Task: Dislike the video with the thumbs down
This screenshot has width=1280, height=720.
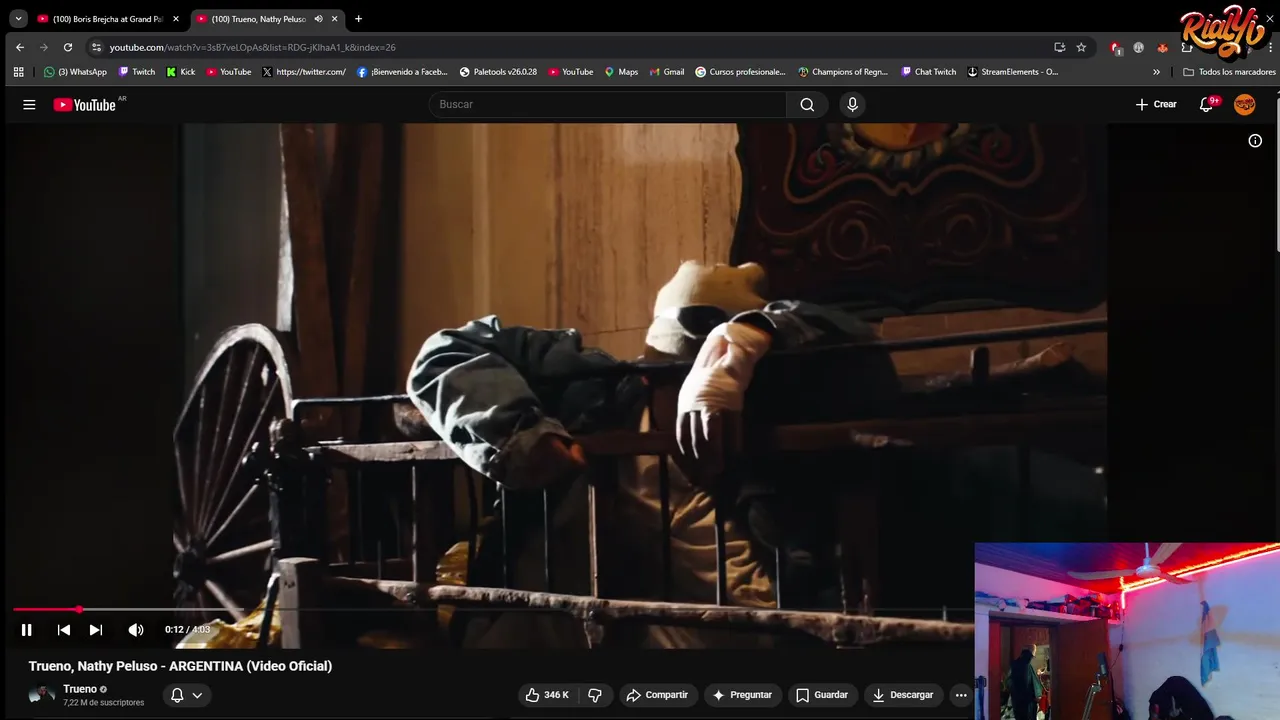Action: (x=595, y=695)
